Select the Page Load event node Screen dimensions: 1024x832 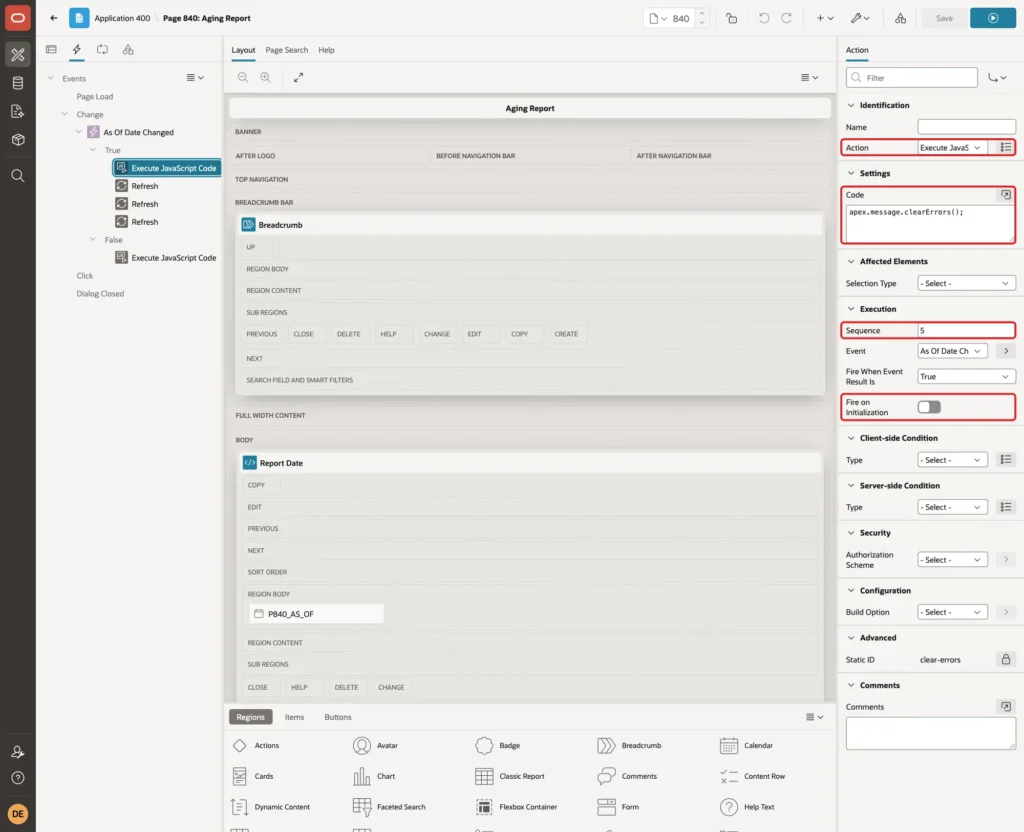click(x=95, y=97)
